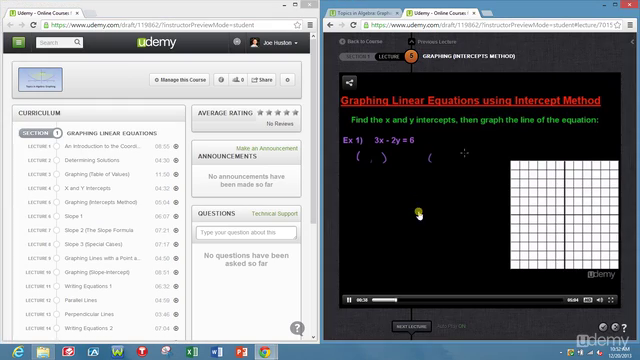Click the course thumbnail image
Image resolution: width=640 pixels, height=360 pixels.
40,79
